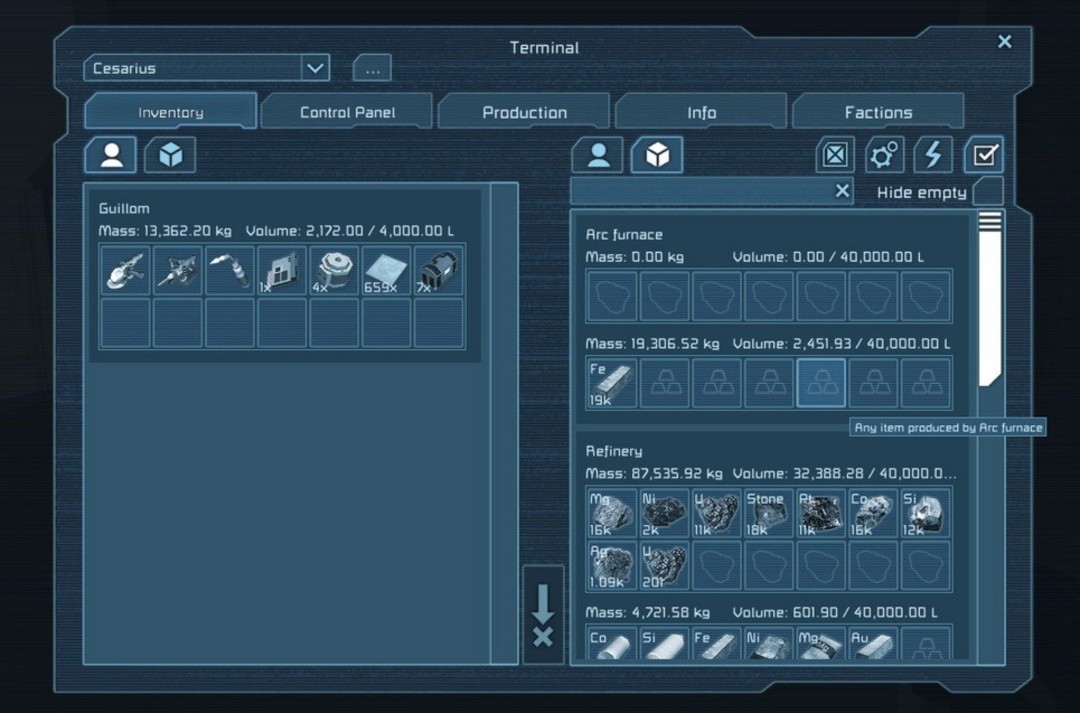Toggle the Hide empty checkbox
The height and width of the screenshot is (713, 1080).
(987, 192)
